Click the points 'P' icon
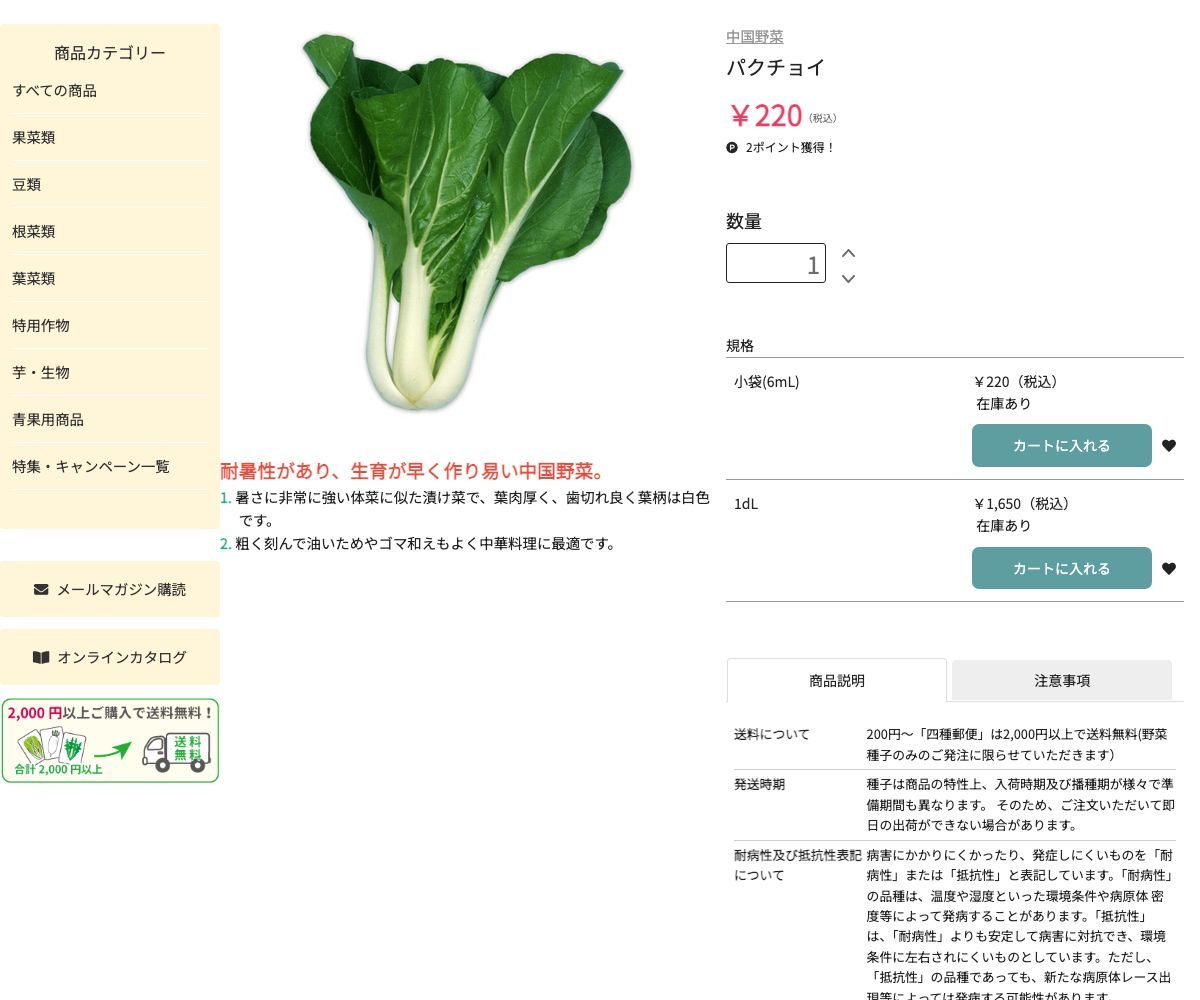The width and height of the screenshot is (1200, 1000). coord(732,148)
